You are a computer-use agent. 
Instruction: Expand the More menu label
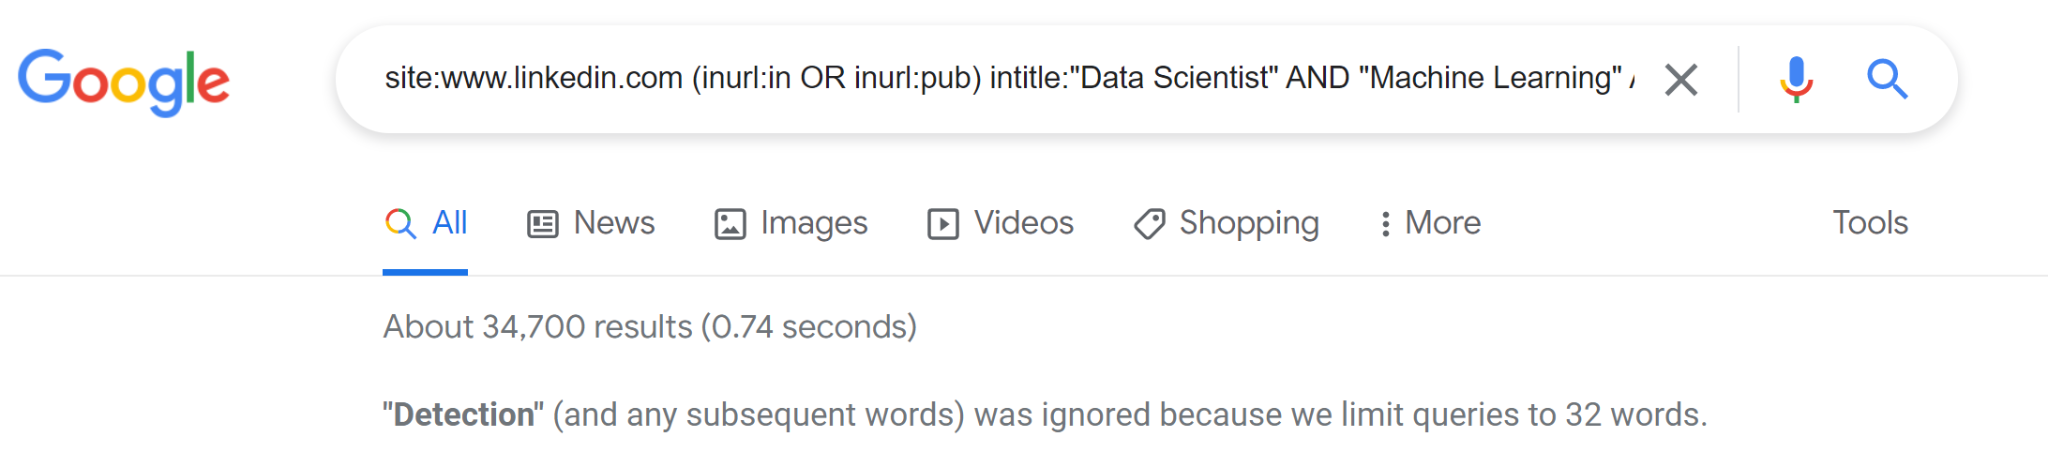tap(1443, 223)
